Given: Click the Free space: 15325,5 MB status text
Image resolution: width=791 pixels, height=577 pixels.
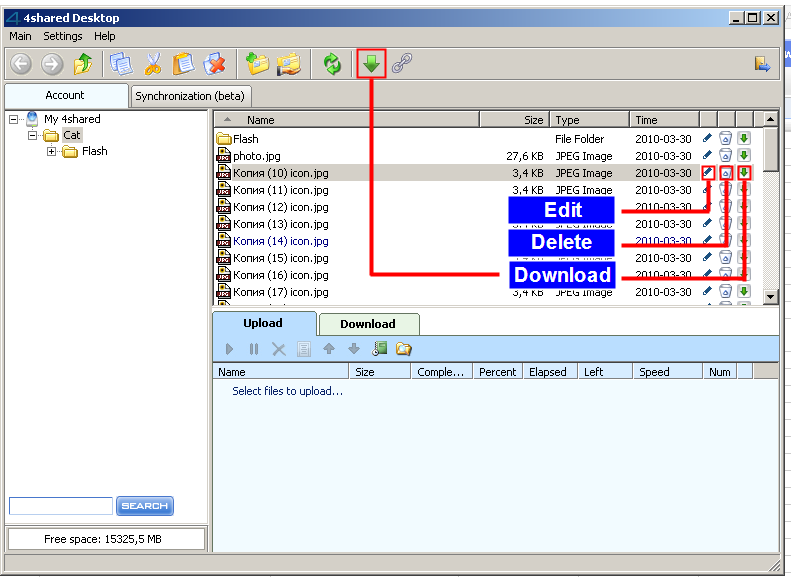Looking at the screenshot, I should [x=103, y=539].
